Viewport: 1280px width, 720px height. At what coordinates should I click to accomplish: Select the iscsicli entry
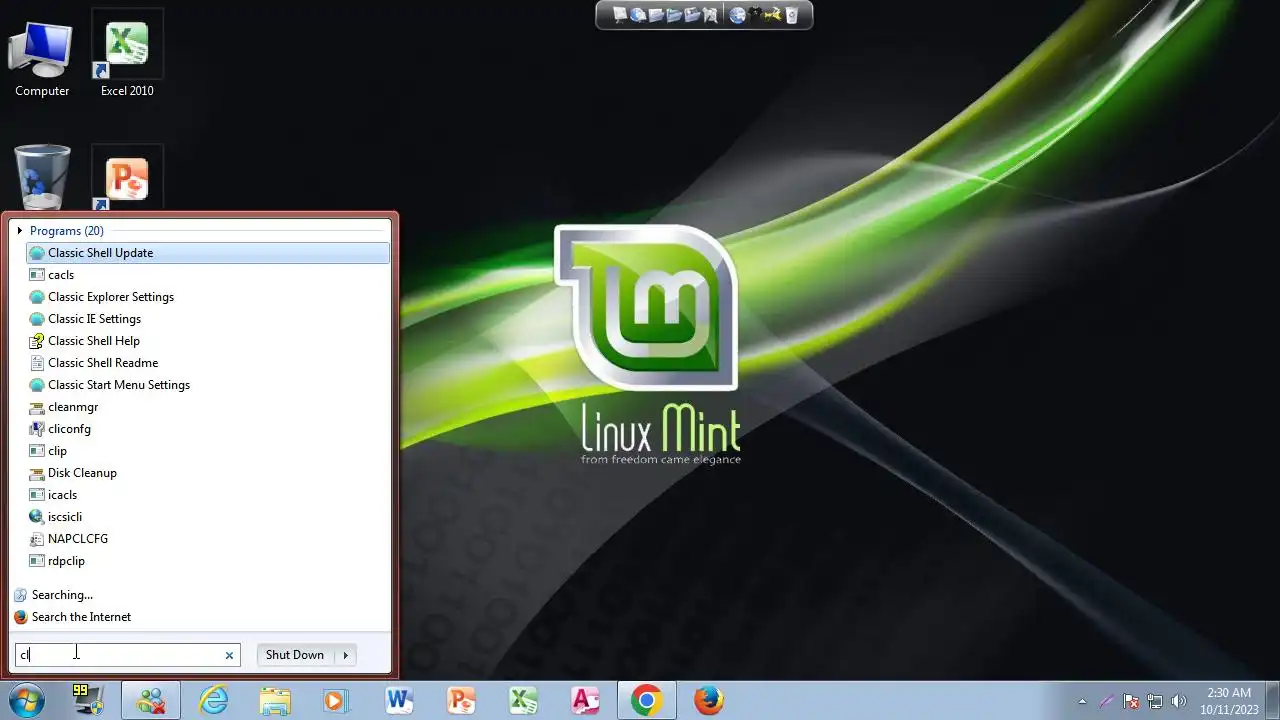point(207,517)
